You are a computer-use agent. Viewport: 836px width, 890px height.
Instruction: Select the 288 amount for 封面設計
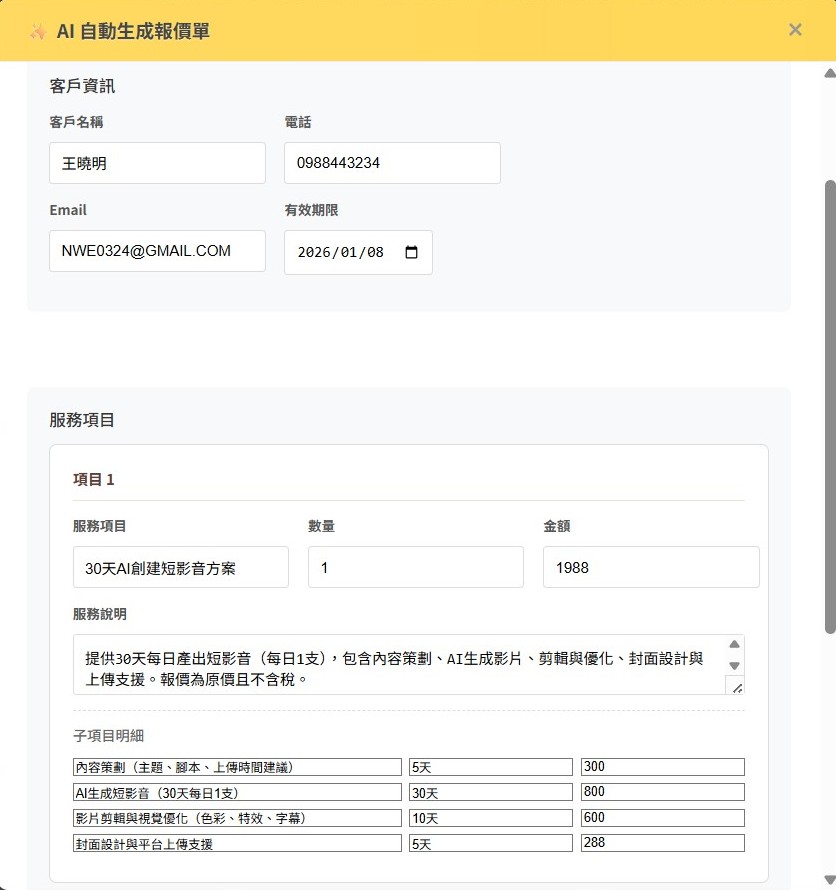coord(662,842)
